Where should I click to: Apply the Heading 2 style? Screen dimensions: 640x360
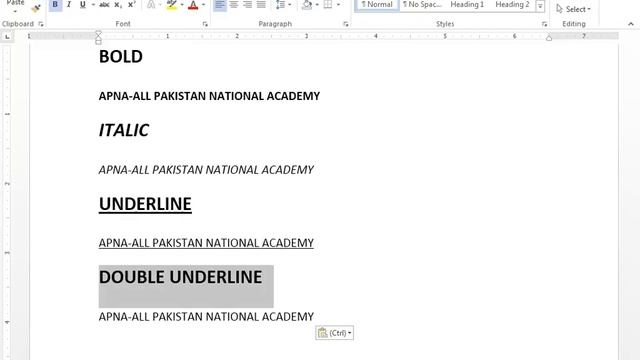512,5
